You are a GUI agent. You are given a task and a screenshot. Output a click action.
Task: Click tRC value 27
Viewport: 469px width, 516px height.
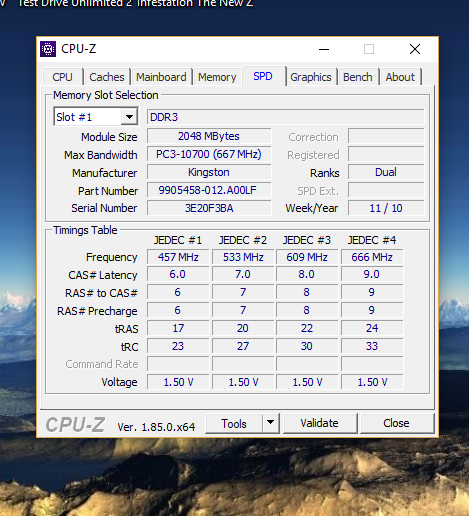[243, 346]
